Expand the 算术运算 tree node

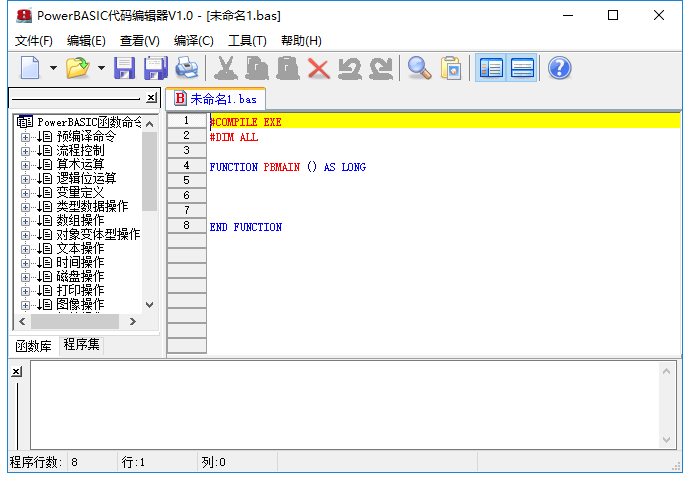click(x=25, y=165)
